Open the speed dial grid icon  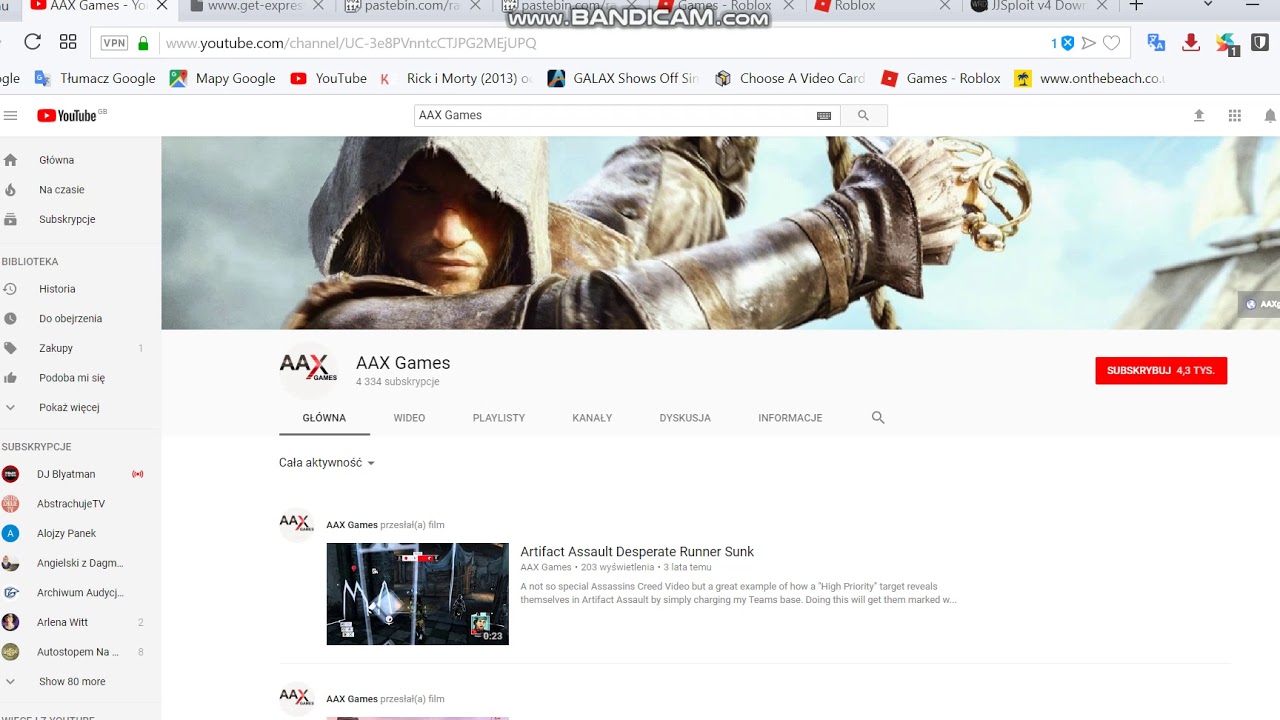coord(68,43)
